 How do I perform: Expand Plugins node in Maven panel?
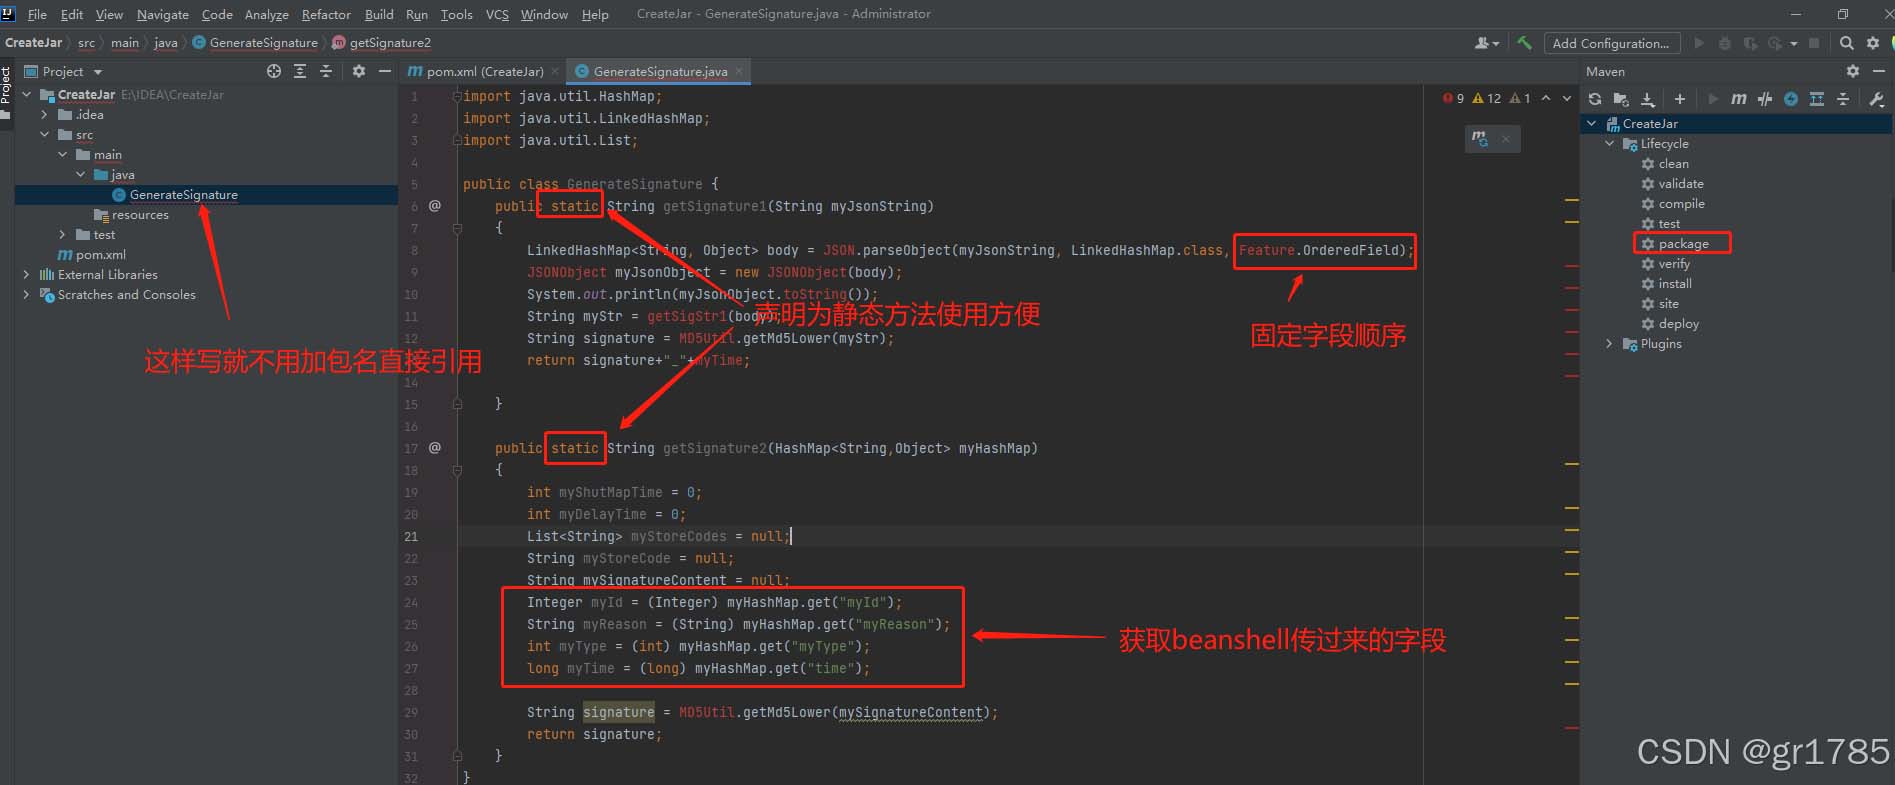1610,344
